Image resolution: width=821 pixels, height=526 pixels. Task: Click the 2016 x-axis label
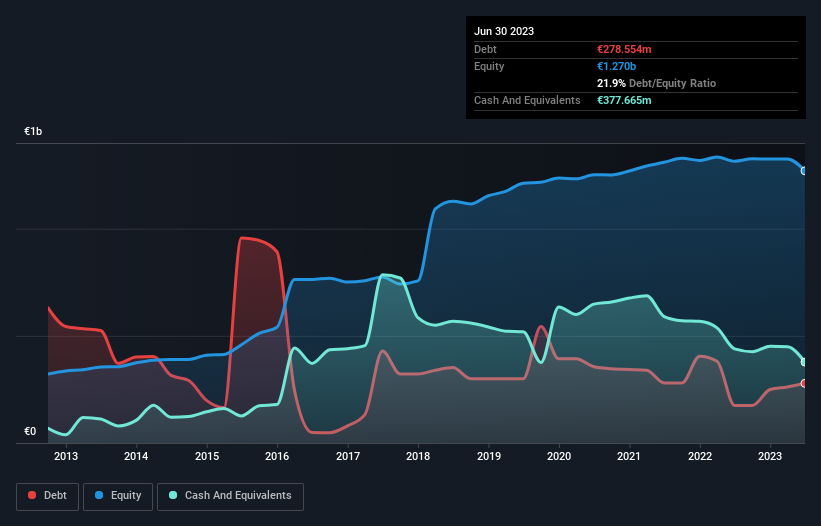(x=277, y=456)
